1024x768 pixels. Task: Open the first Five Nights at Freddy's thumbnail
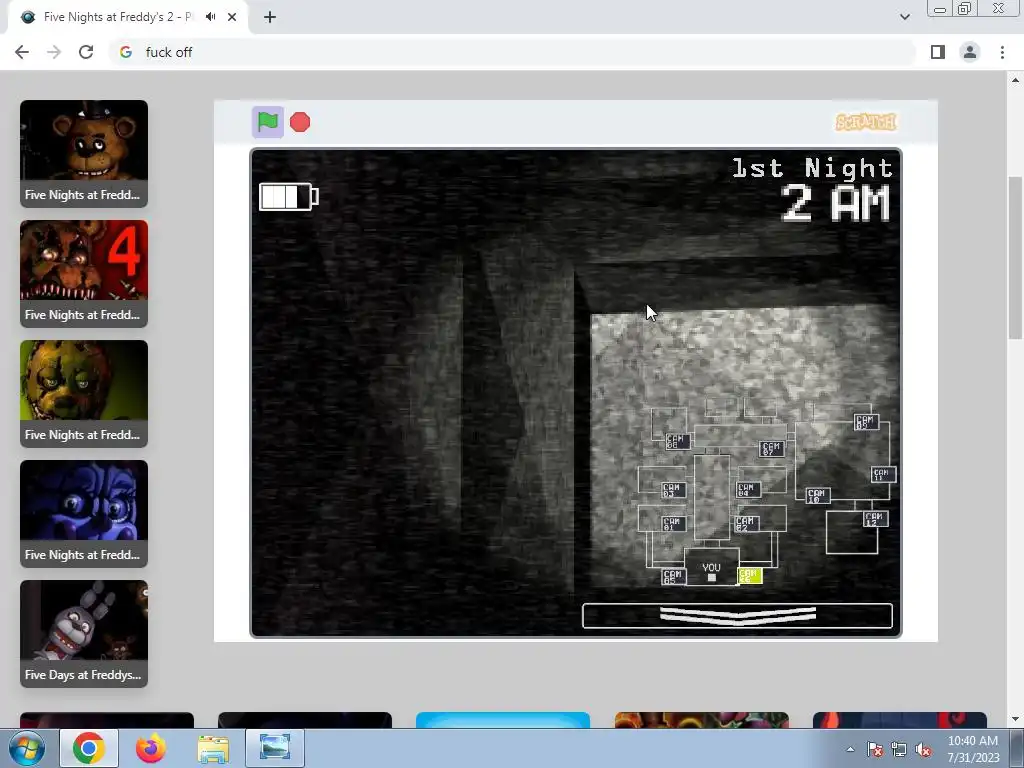(x=84, y=154)
